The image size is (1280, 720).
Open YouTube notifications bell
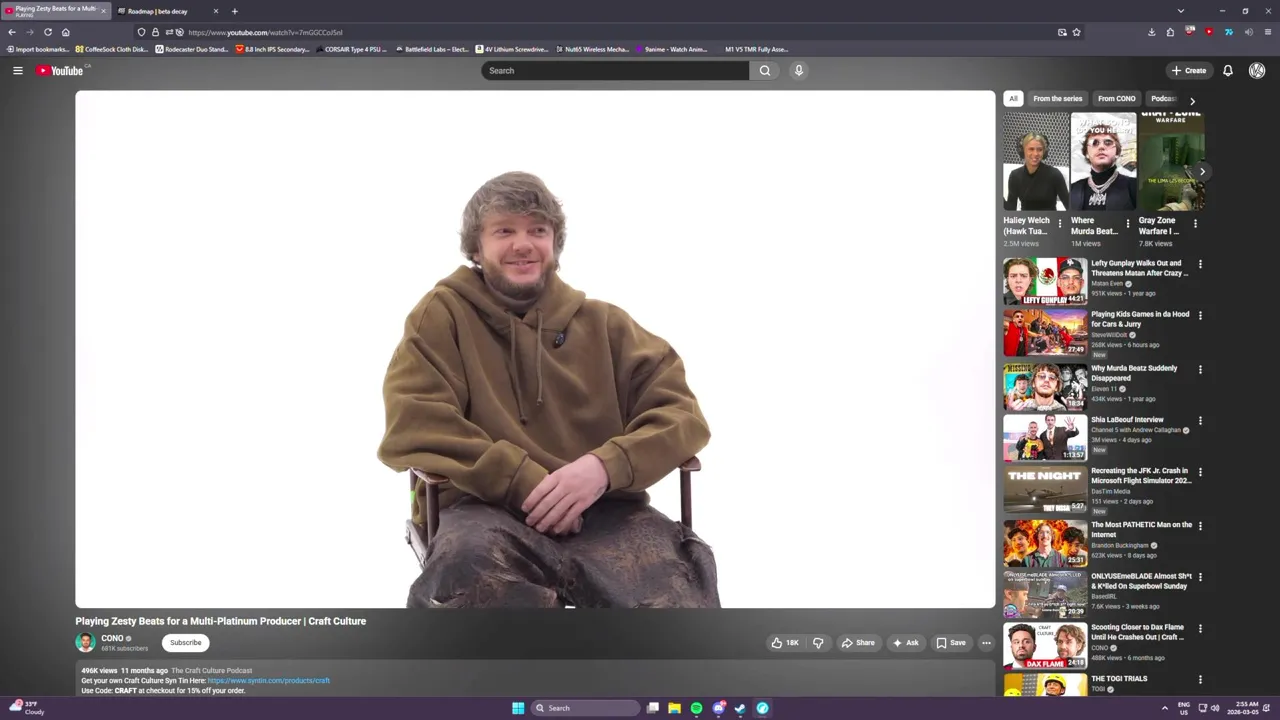point(1228,70)
